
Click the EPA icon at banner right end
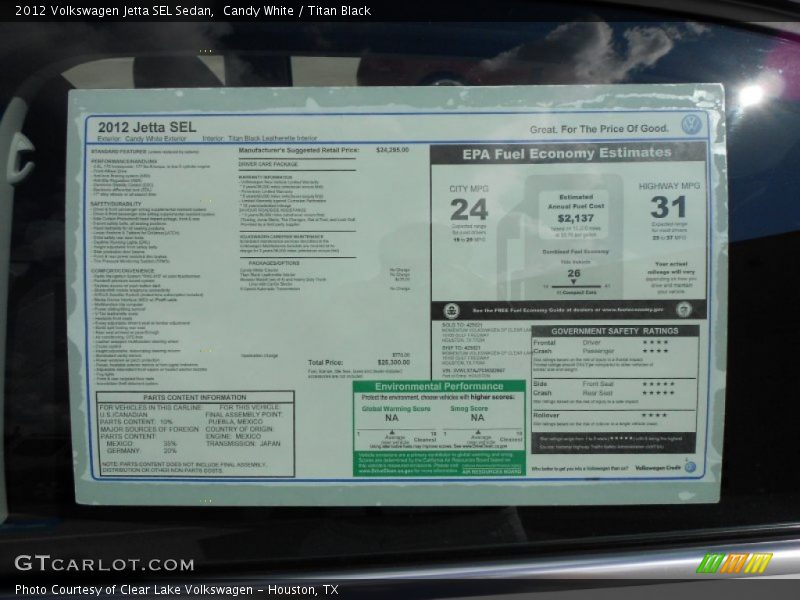pyautogui.click(x=684, y=311)
